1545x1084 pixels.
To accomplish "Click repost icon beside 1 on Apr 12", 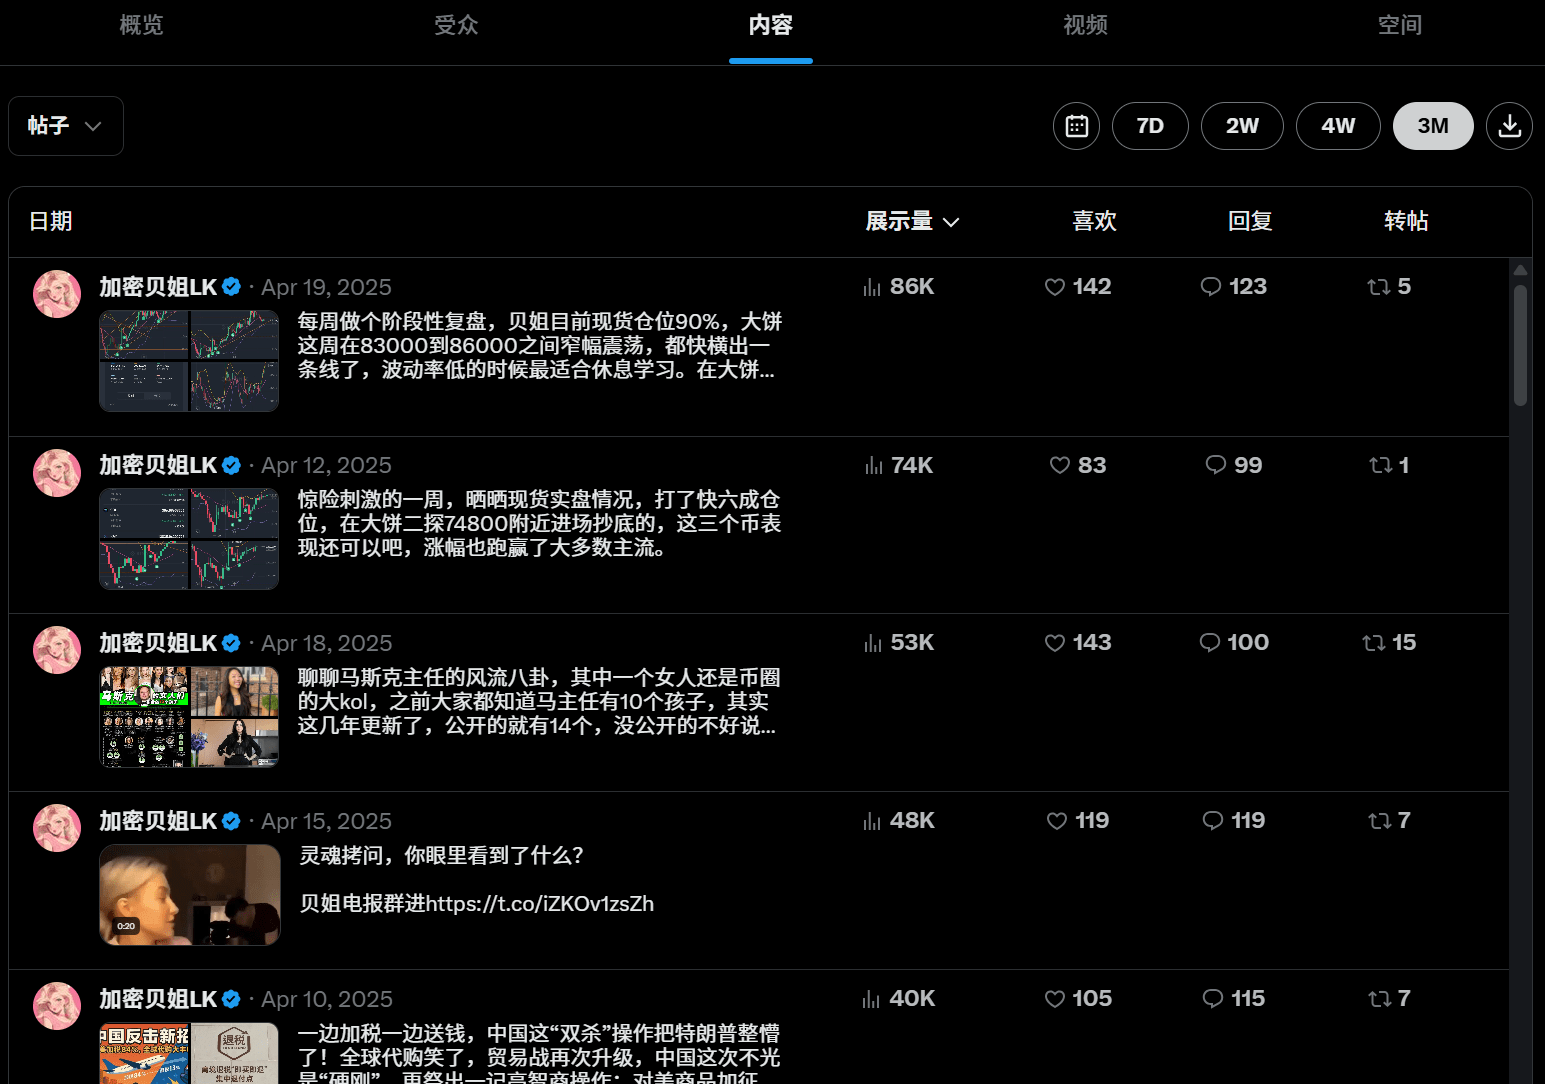I will click(1380, 465).
